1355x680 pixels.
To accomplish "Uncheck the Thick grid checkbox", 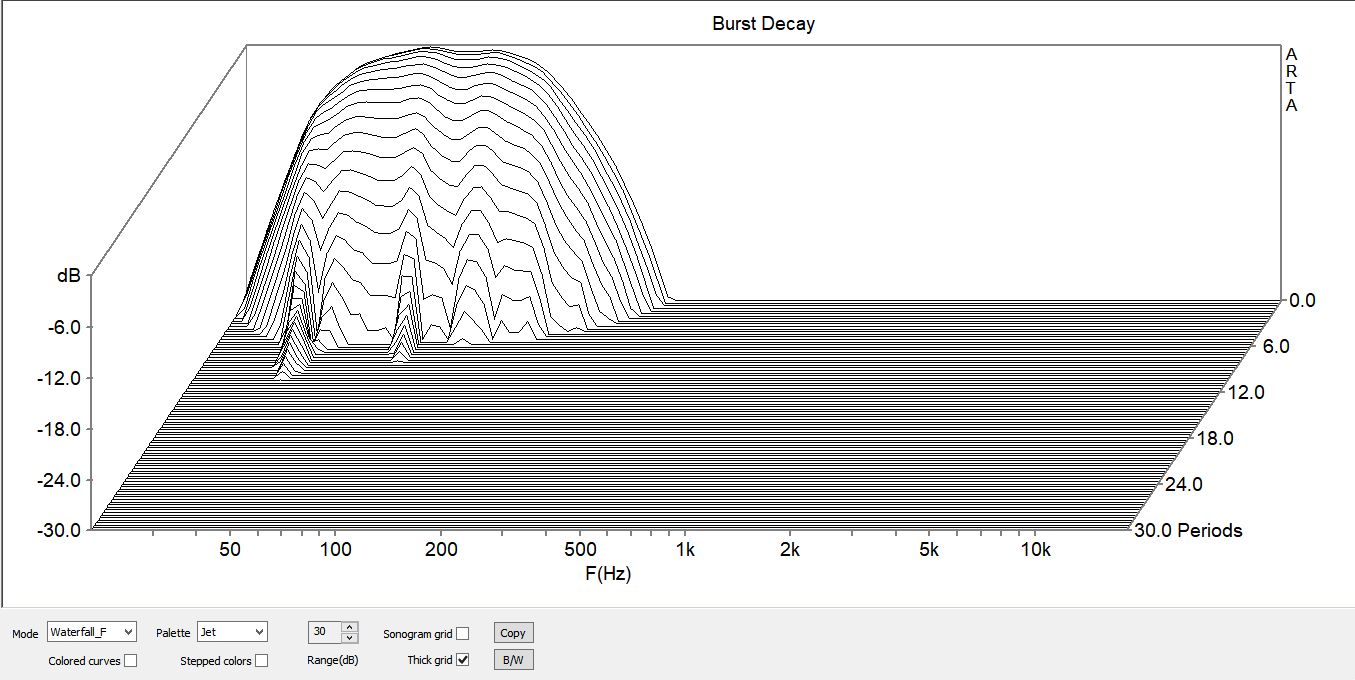I will click(x=462, y=660).
